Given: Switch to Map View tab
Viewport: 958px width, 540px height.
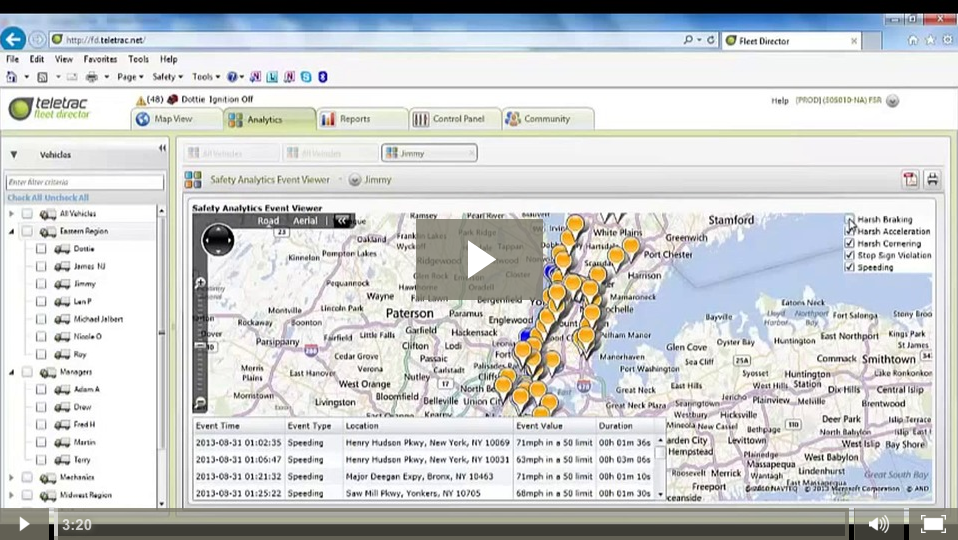Looking at the screenshot, I should [177, 119].
